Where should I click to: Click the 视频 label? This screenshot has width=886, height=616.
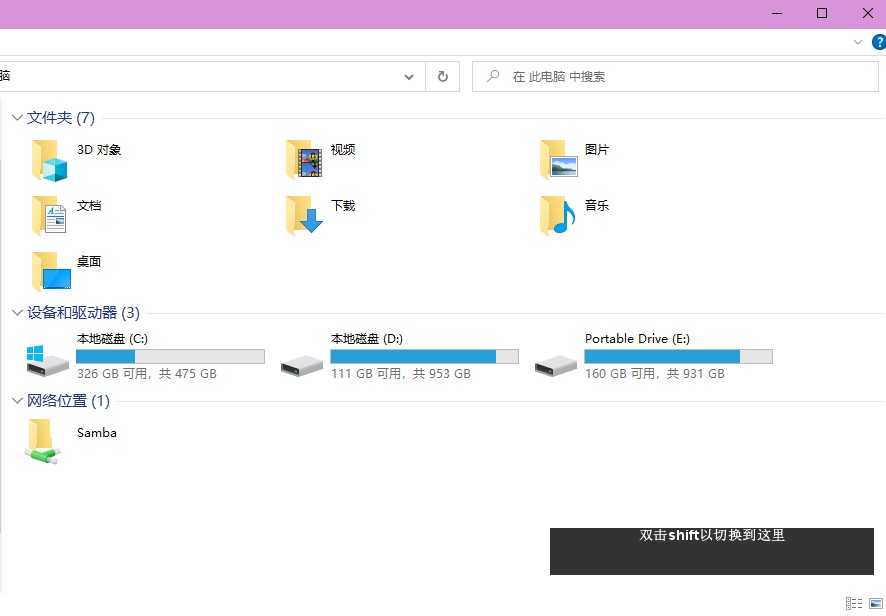click(x=343, y=150)
